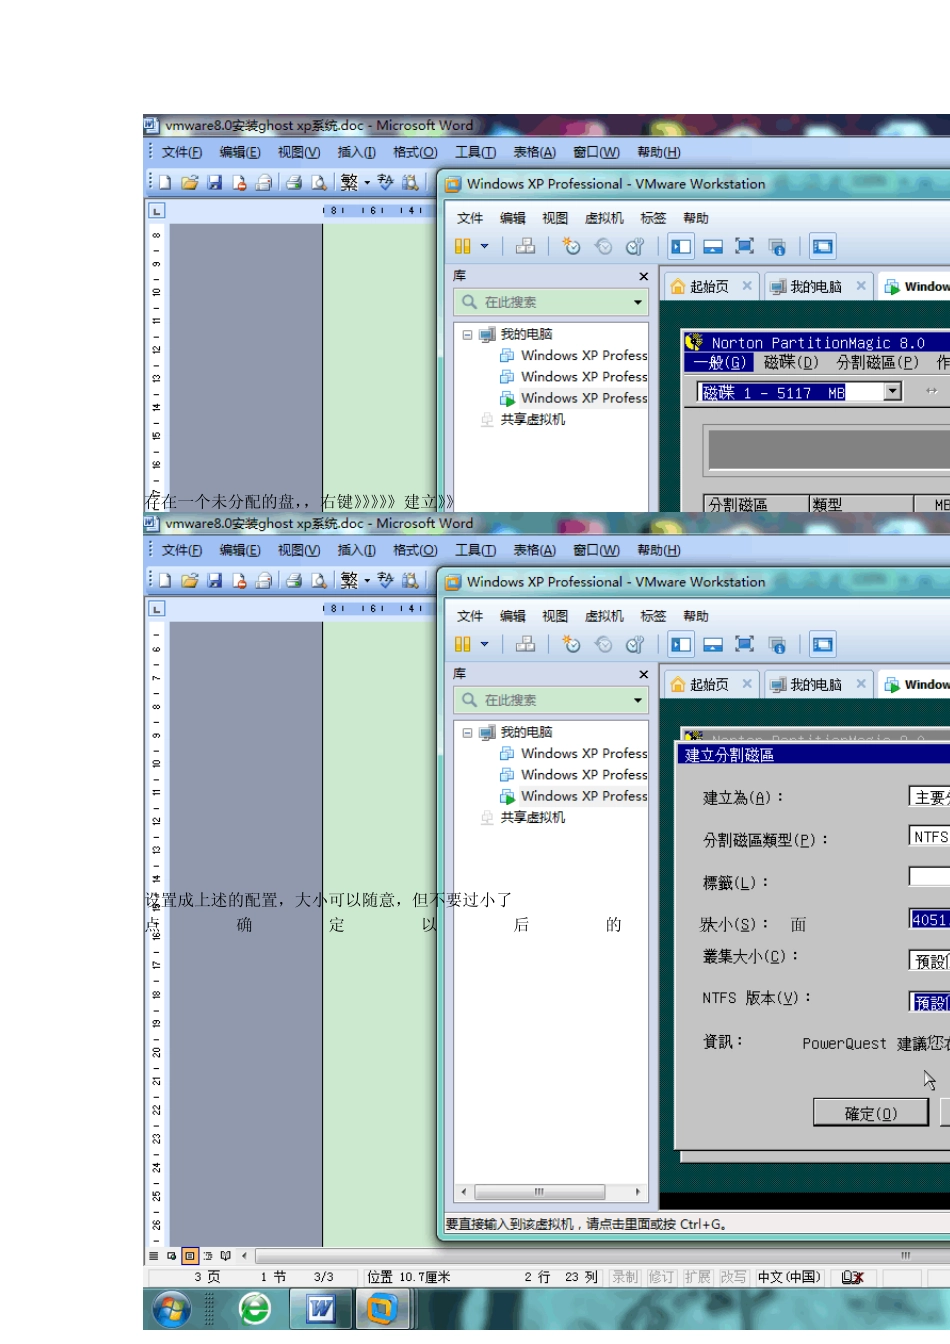The width and height of the screenshot is (950, 1344).
Task: Click Open folder icon in upper Word toolbar
Action: click(189, 182)
